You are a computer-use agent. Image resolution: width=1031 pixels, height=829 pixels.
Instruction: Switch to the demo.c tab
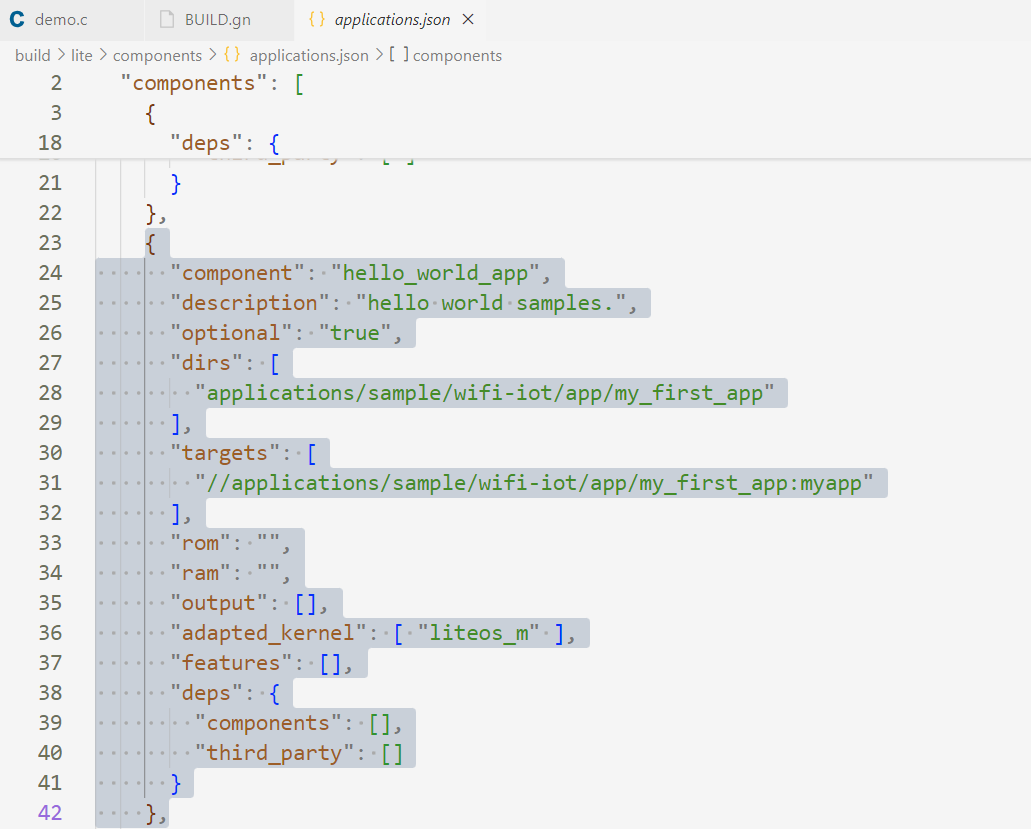click(60, 20)
